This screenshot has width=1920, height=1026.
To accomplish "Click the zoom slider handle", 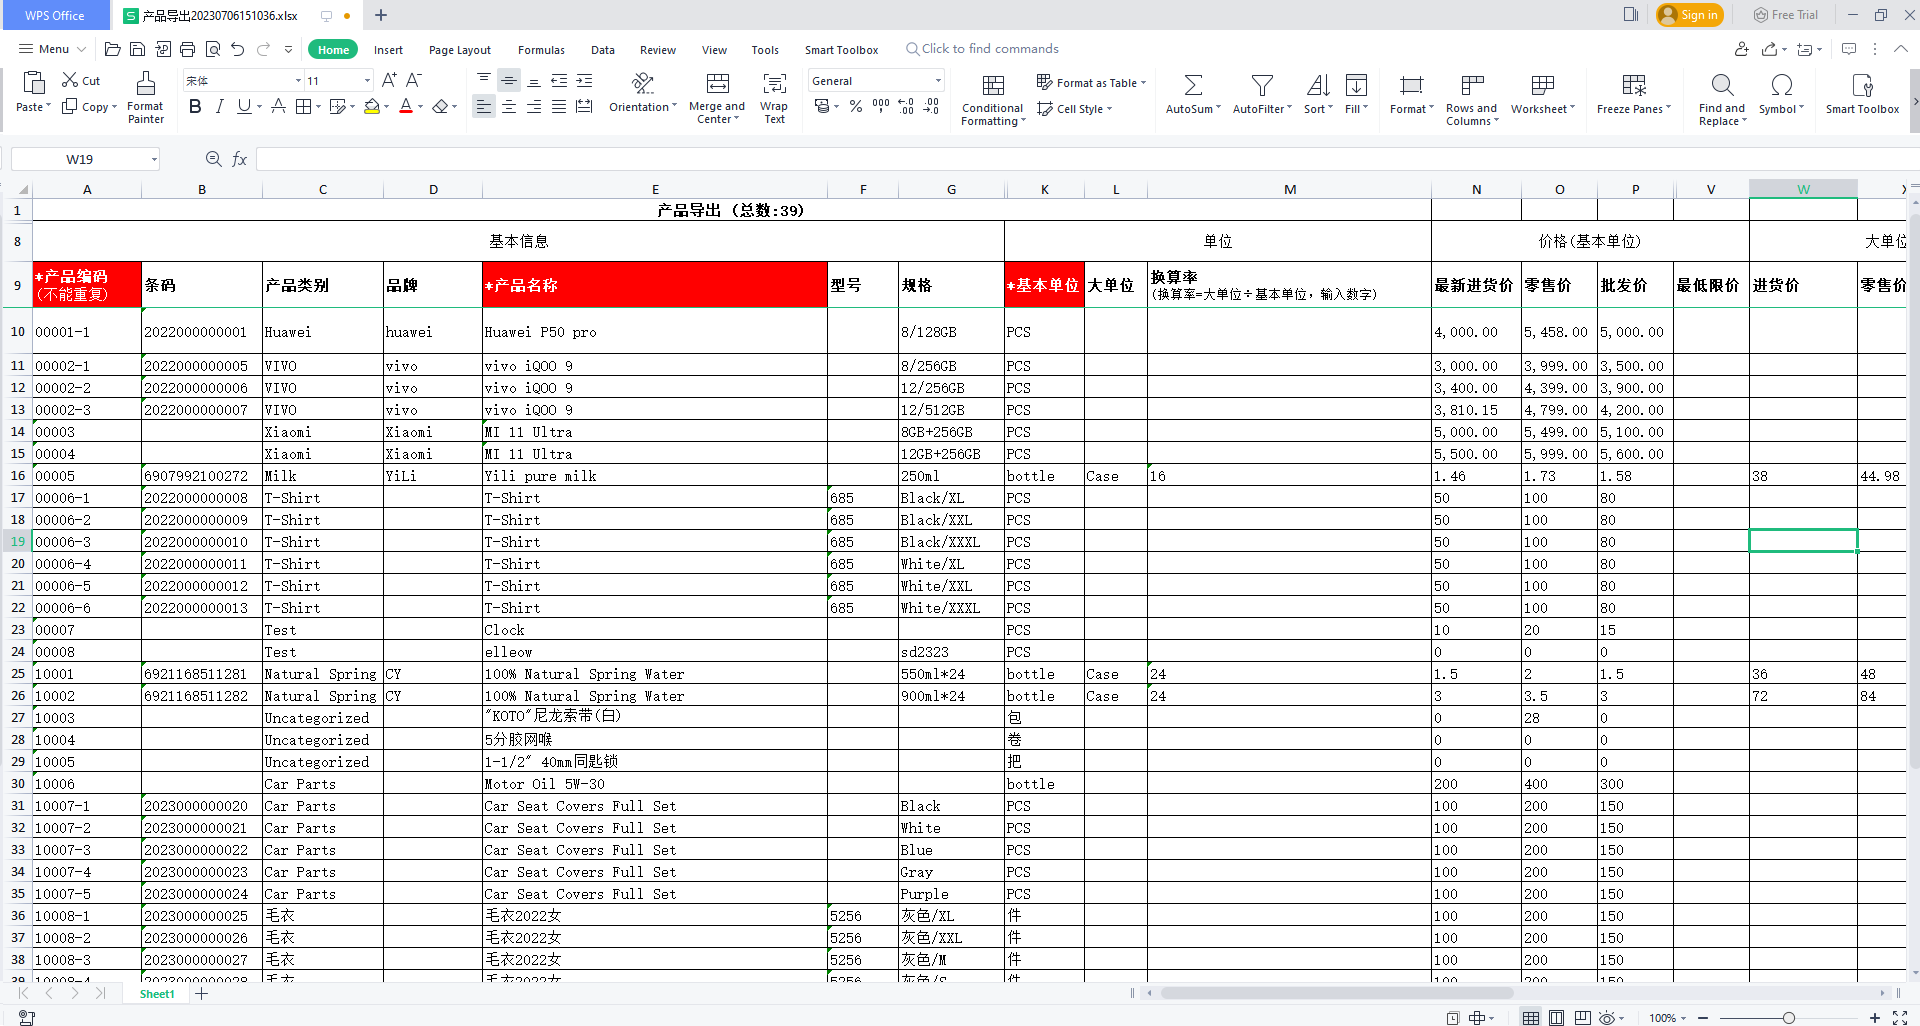I will (1788, 1018).
